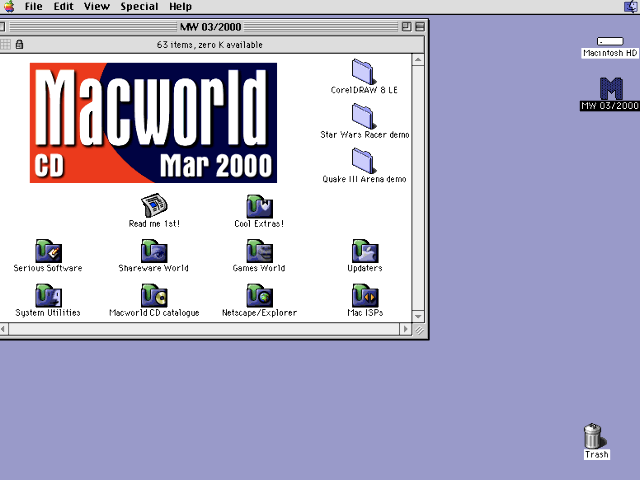Open the View menu

[97, 7]
